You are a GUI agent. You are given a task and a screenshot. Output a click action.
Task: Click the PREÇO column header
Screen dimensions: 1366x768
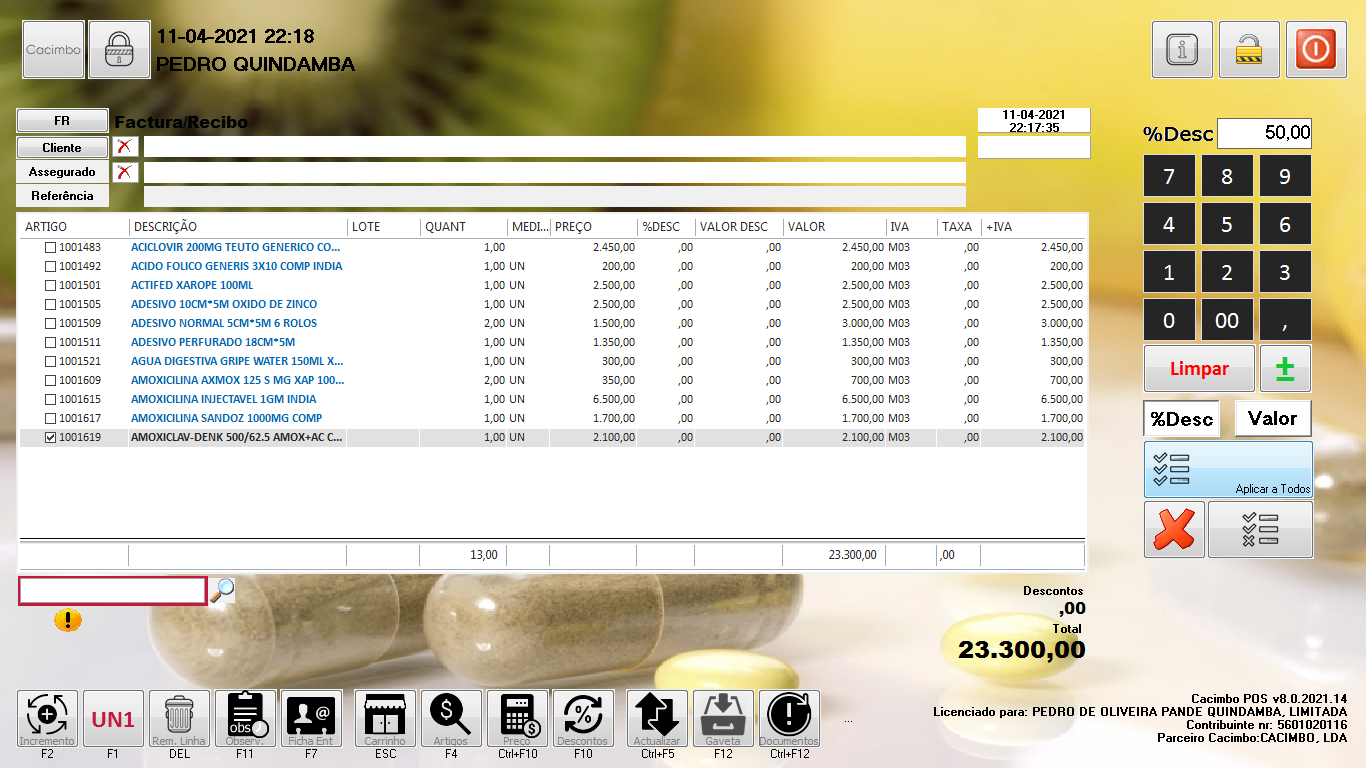[x=594, y=227]
